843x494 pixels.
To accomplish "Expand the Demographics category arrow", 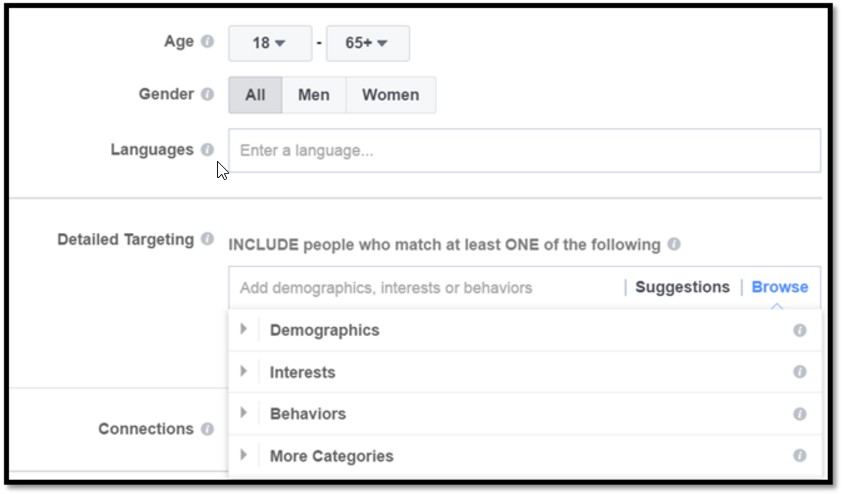I will pyautogui.click(x=243, y=329).
